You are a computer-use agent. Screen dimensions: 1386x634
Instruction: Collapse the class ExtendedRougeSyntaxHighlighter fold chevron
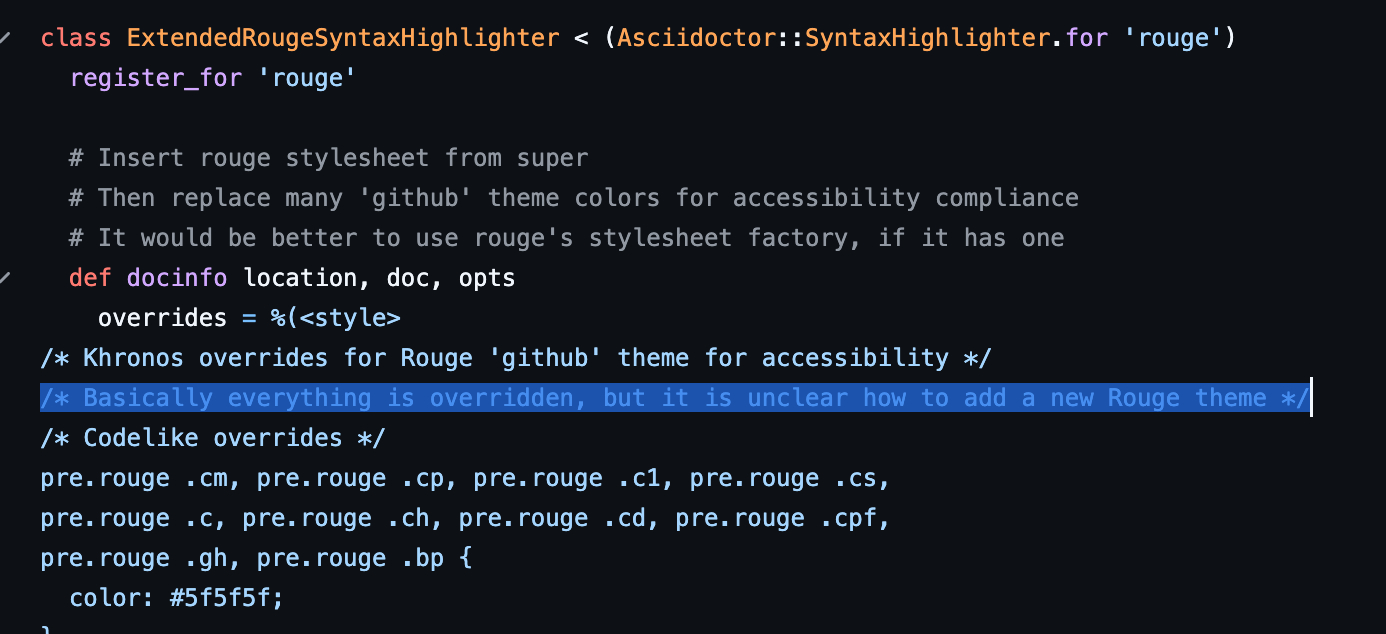(6, 37)
